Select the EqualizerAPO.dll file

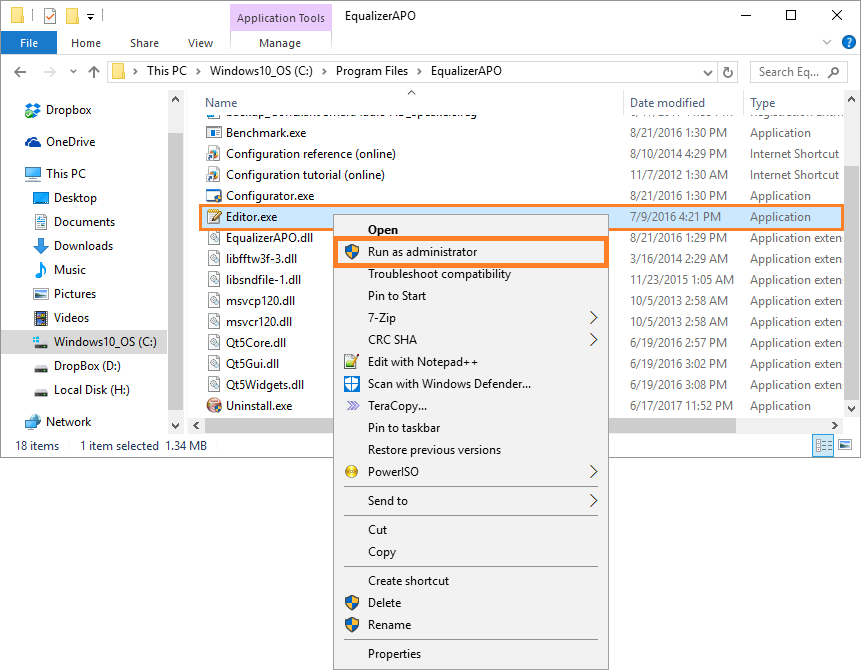[x=269, y=238]
